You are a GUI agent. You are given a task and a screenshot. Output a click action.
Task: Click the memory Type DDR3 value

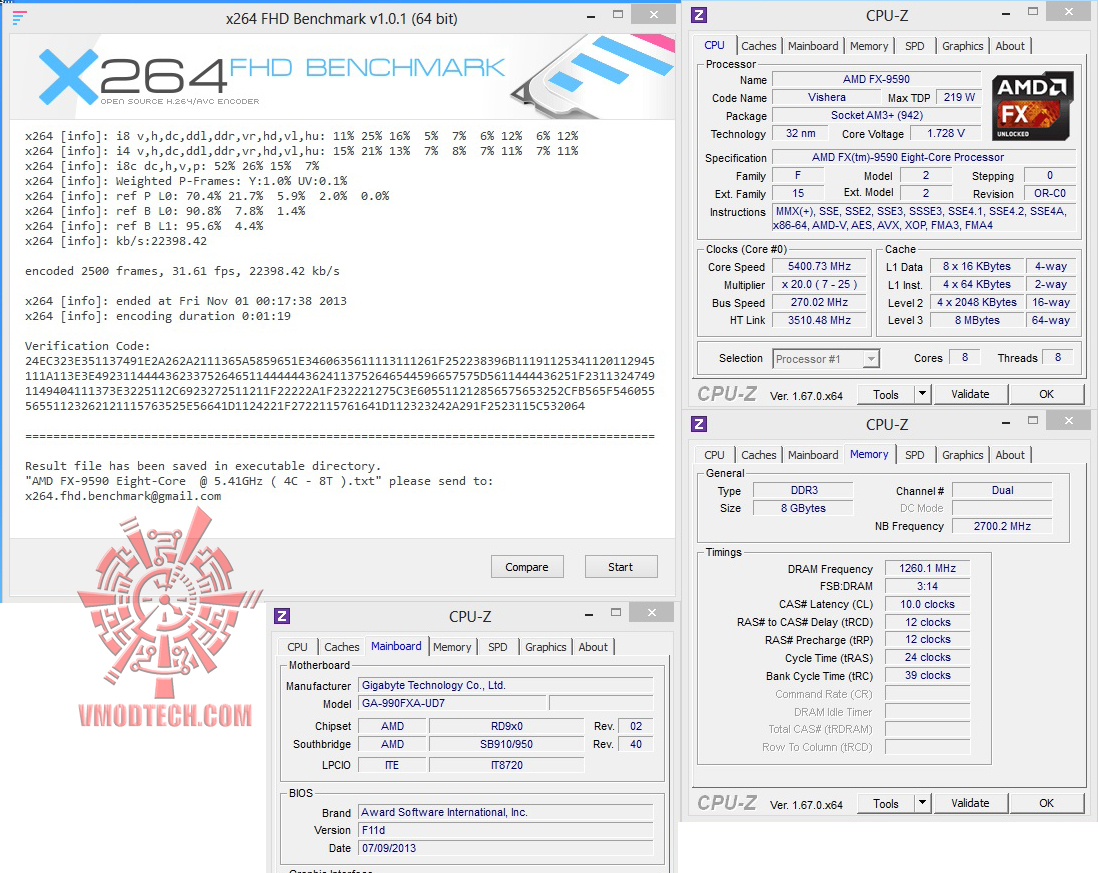coord(803,490)
